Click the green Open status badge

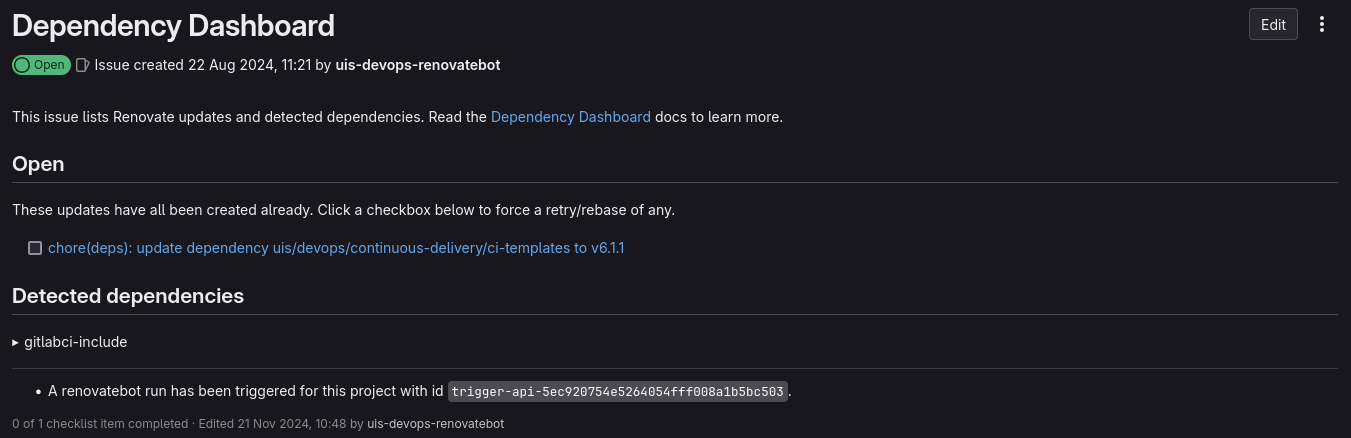click(41, 65)
